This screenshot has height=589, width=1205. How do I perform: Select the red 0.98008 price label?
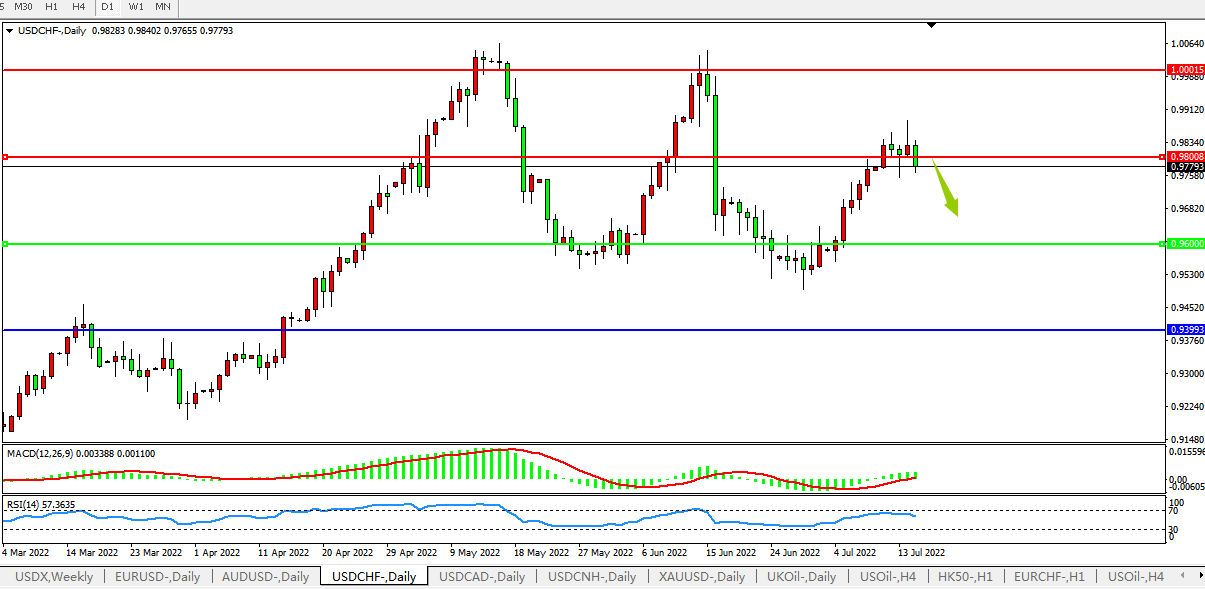tap(1185, 157)
